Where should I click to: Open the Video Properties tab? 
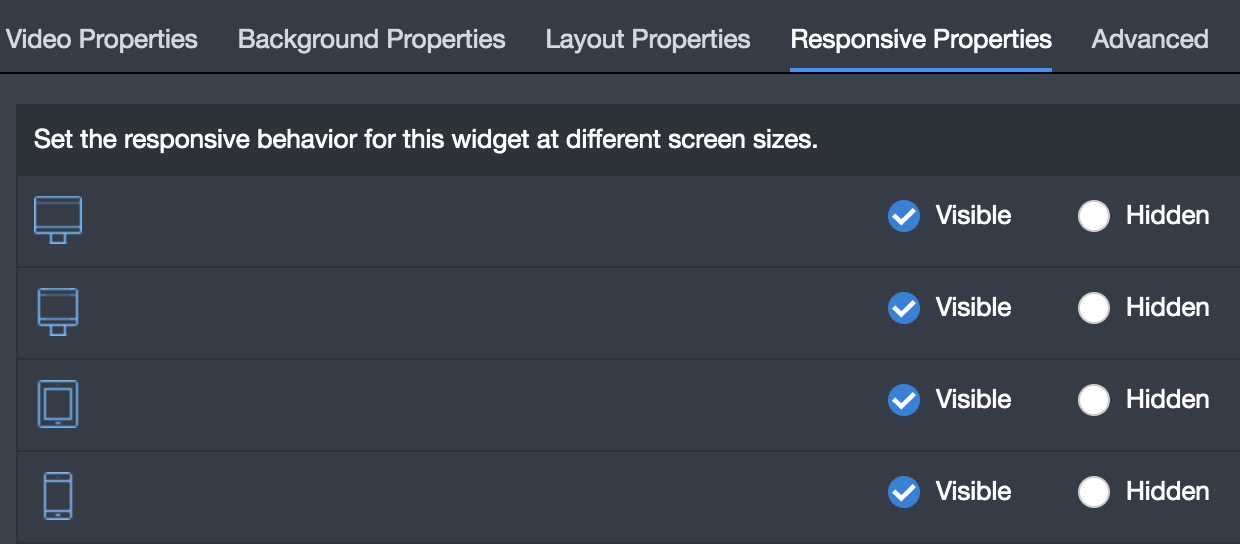click(x=102, y=39)
